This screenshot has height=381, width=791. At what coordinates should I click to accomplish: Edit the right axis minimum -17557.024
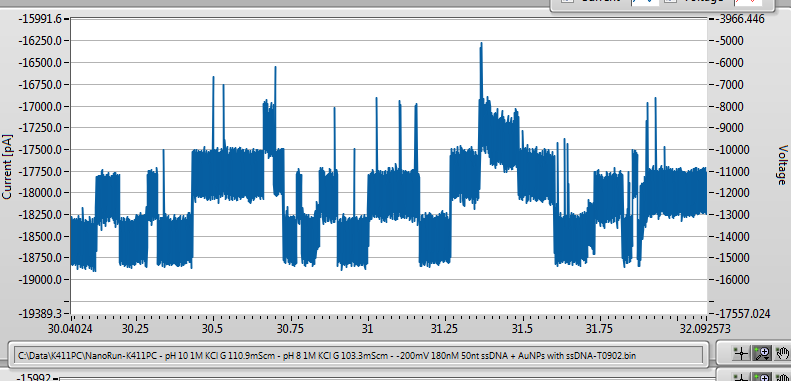pos(743,314)
